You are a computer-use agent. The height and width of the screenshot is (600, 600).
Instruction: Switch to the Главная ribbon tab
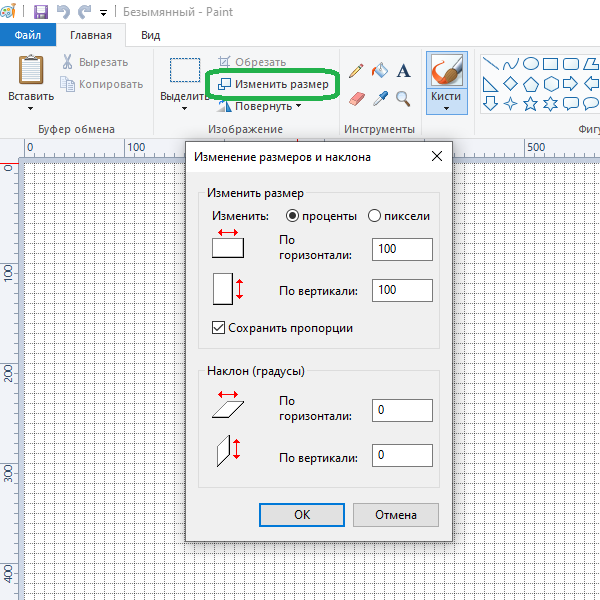91,35
